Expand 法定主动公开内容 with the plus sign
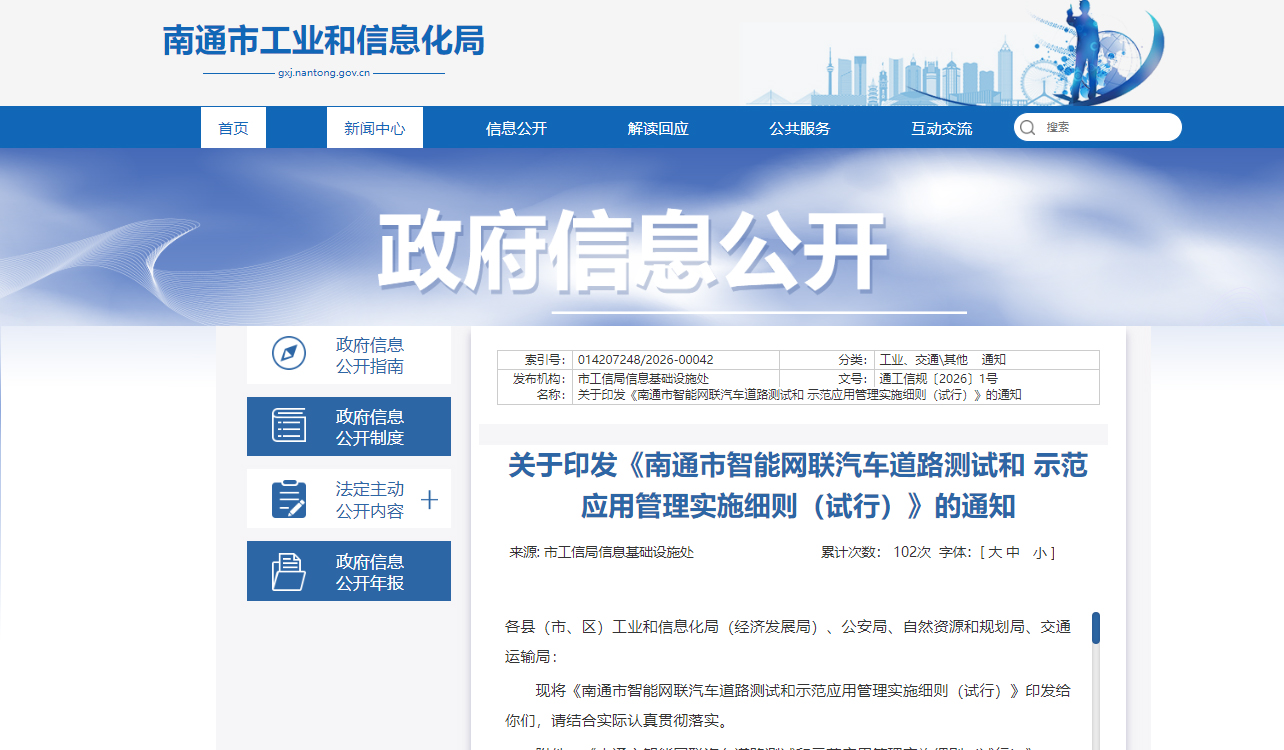Image resolution: width=1284 pixels, height=750 pixels. (x=429, y=500)
